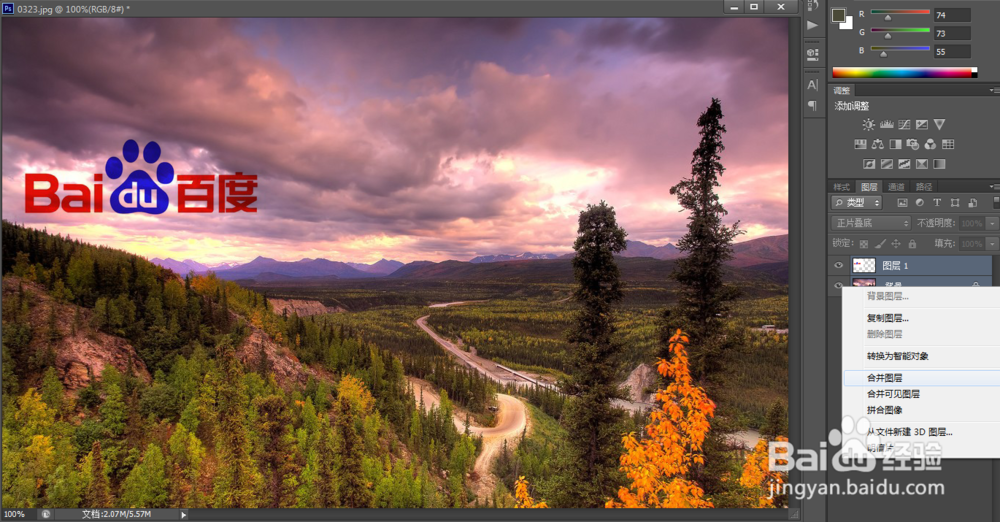Open the Character panel icon
The width and height of the screenshot is (1000, 522).
pyautogui.click(x=812, y=85)
